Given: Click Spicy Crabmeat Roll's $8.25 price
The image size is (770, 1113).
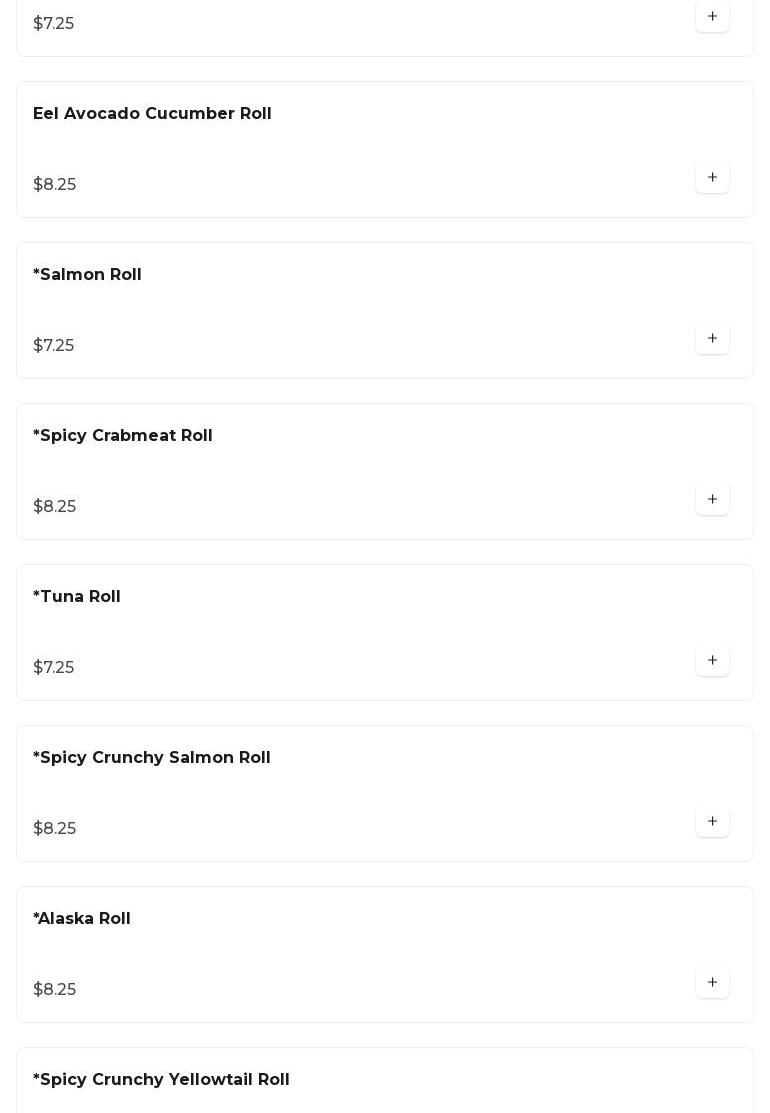Looking at the screenshot, I should pos(54,507).
